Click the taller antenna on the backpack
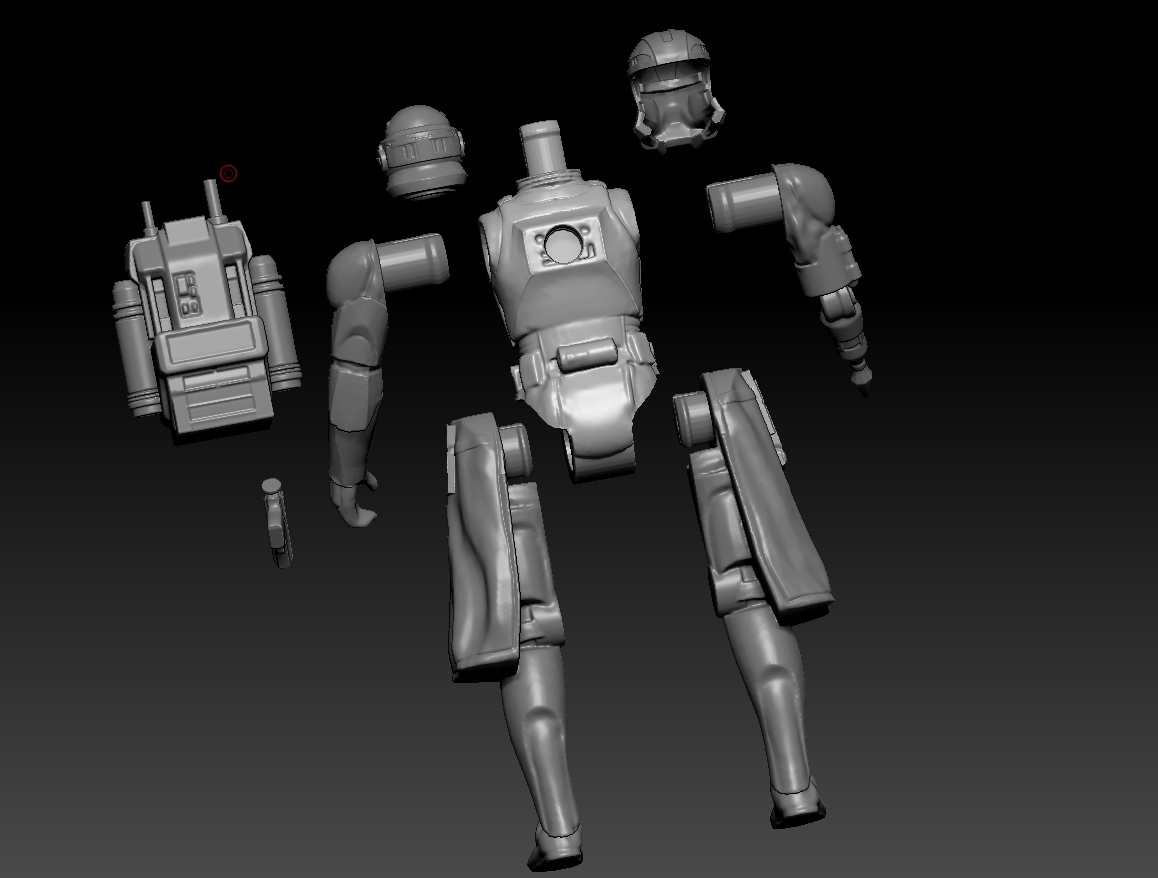 point(213,200)
